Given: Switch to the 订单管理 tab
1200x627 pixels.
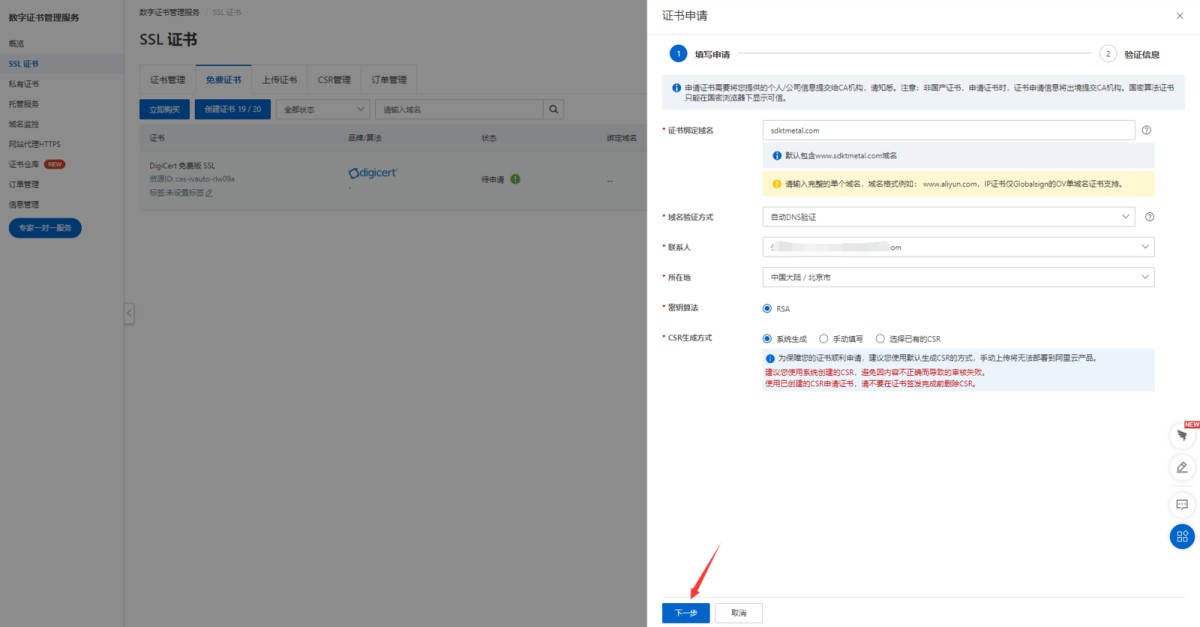Looking at the screenshot, I should click(x=389, y=79).
